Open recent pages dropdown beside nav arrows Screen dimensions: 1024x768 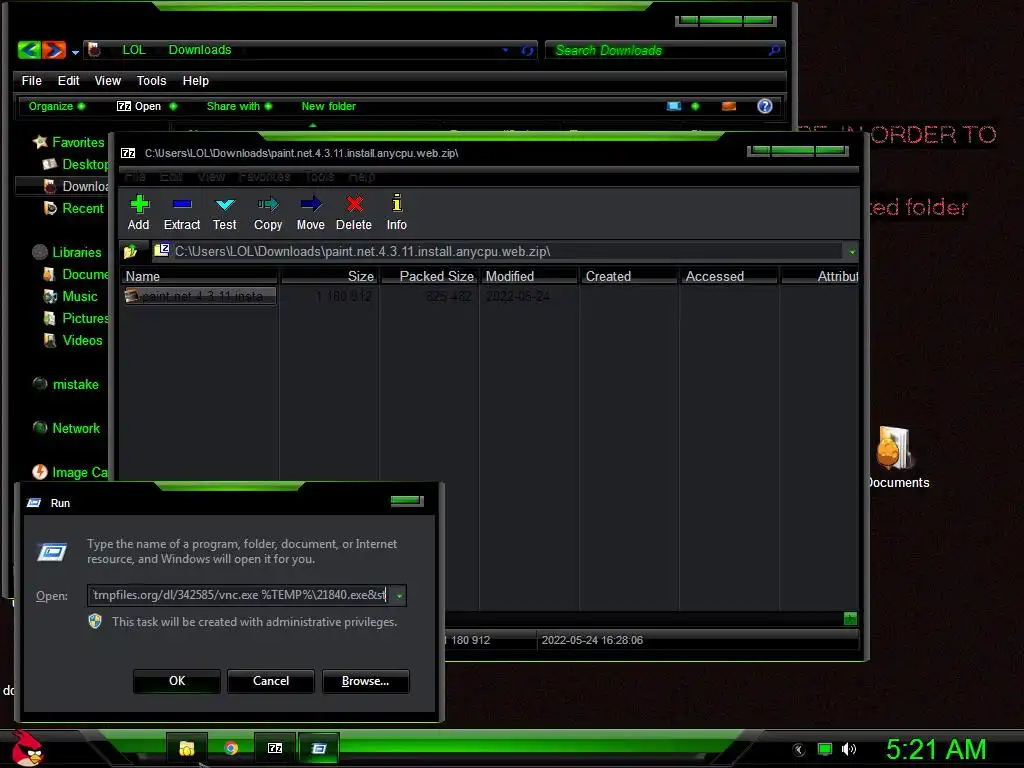click(x=76, y=52)
